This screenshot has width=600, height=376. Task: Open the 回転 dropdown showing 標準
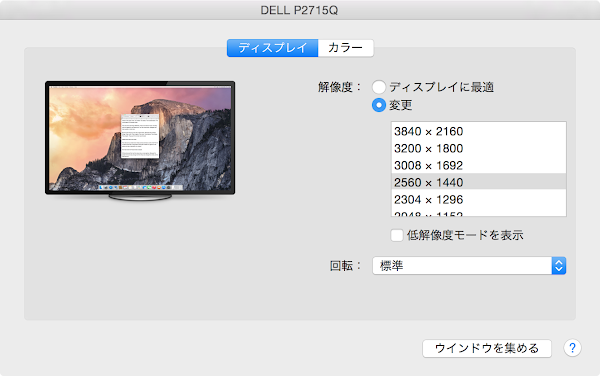click(469, 265)
